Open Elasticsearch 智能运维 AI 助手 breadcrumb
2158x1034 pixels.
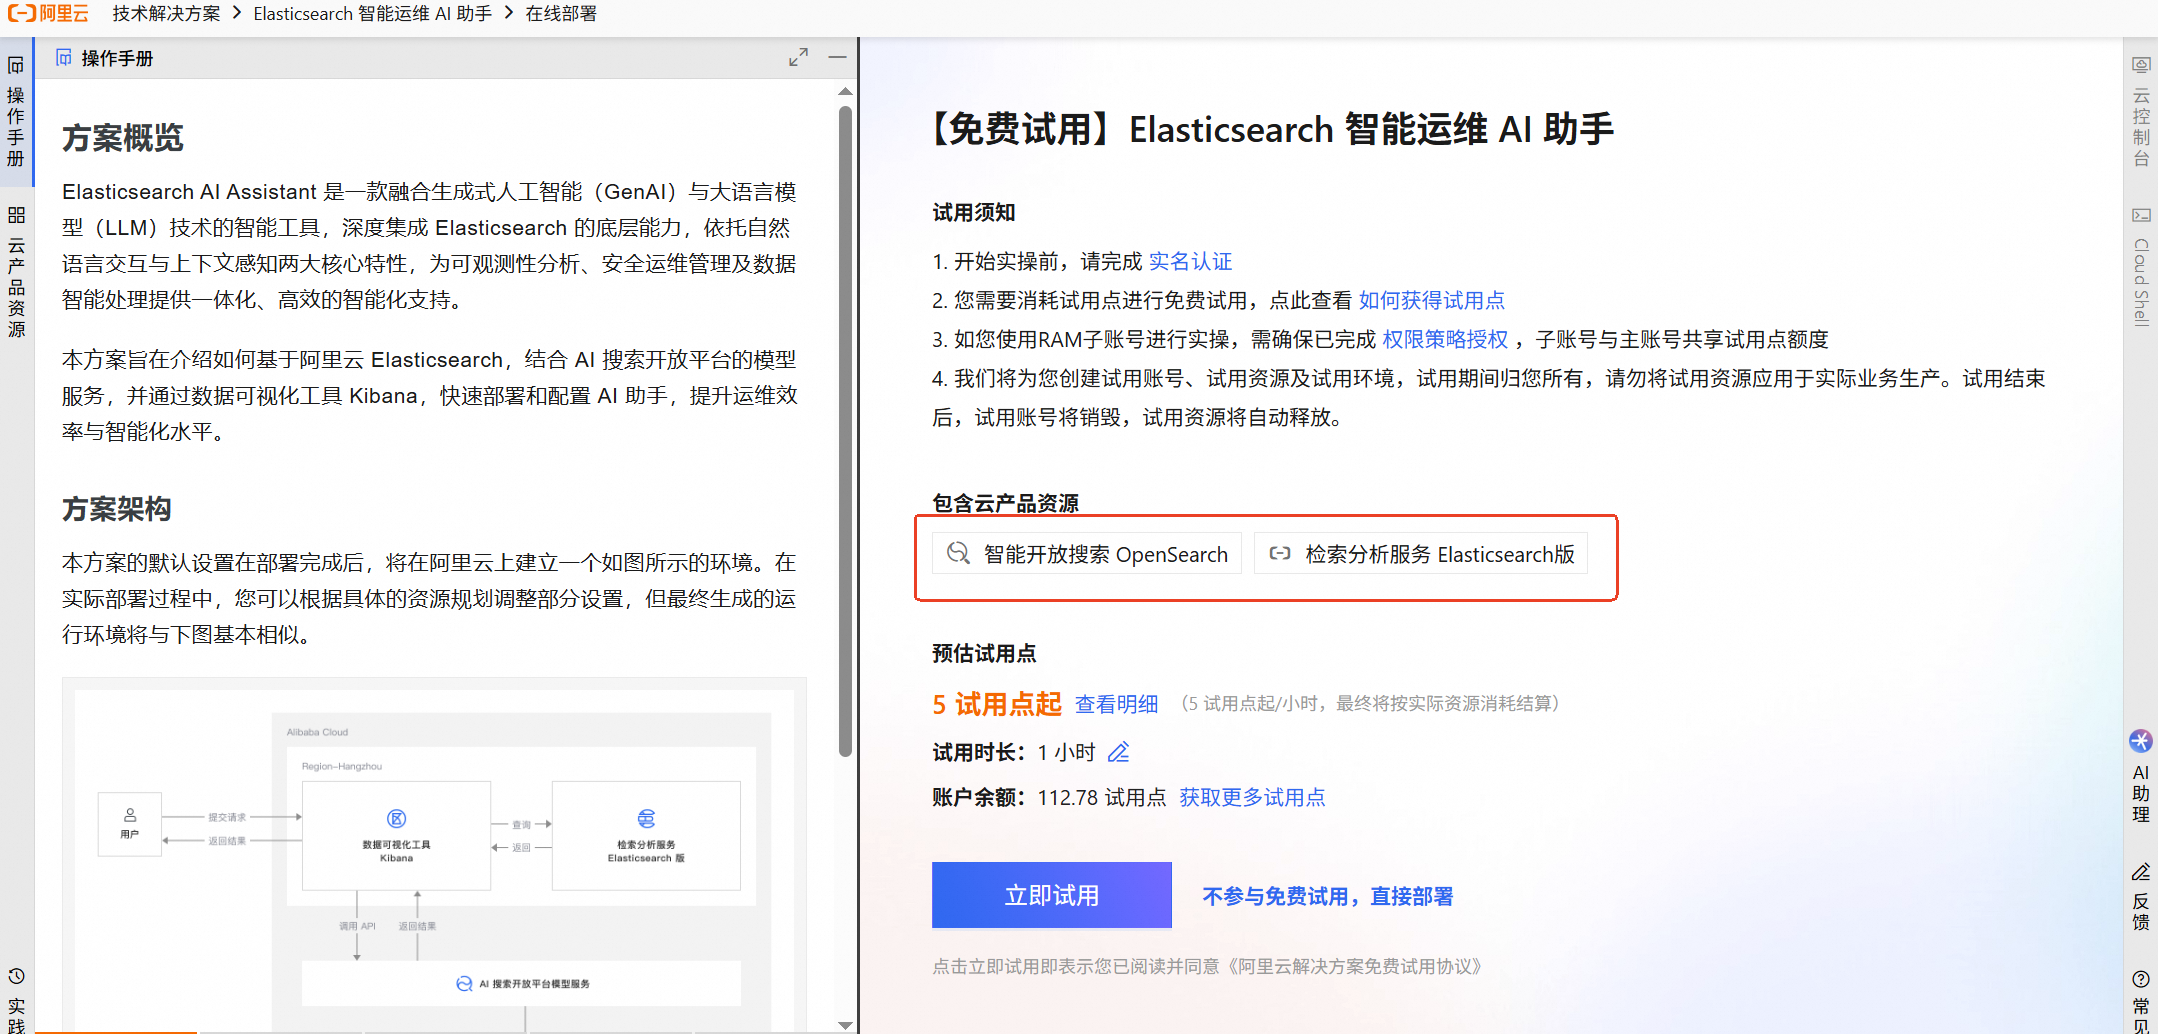tap(372, 13)
